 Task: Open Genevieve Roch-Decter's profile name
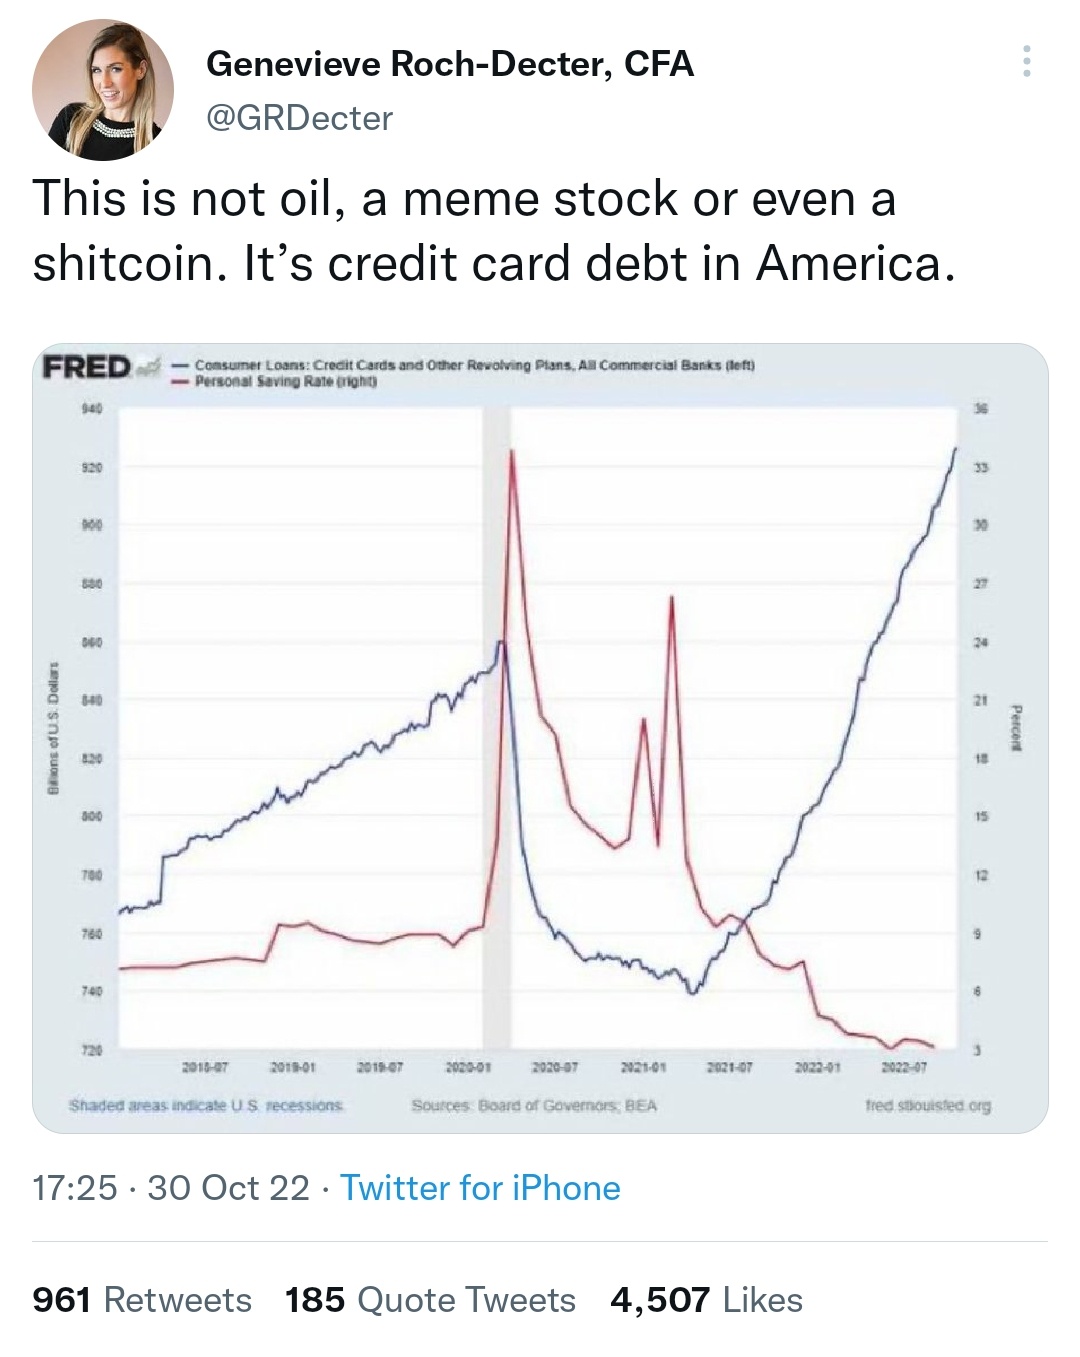[449, 64]
